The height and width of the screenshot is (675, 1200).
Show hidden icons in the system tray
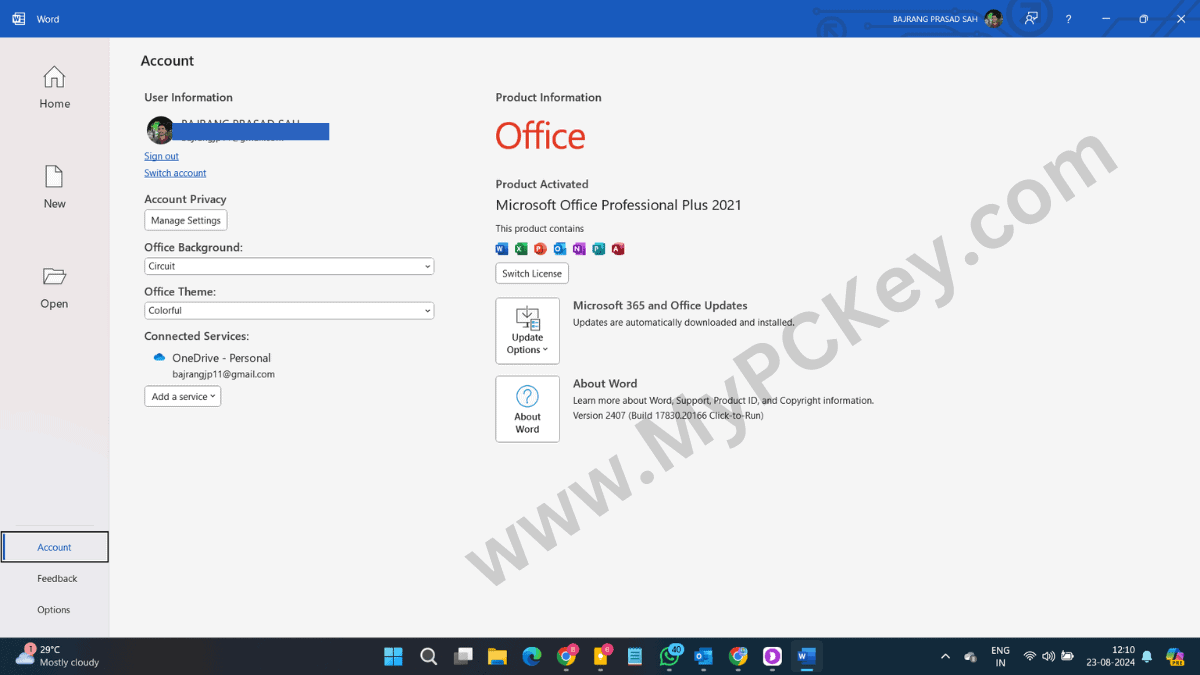[x=945, y=656]
